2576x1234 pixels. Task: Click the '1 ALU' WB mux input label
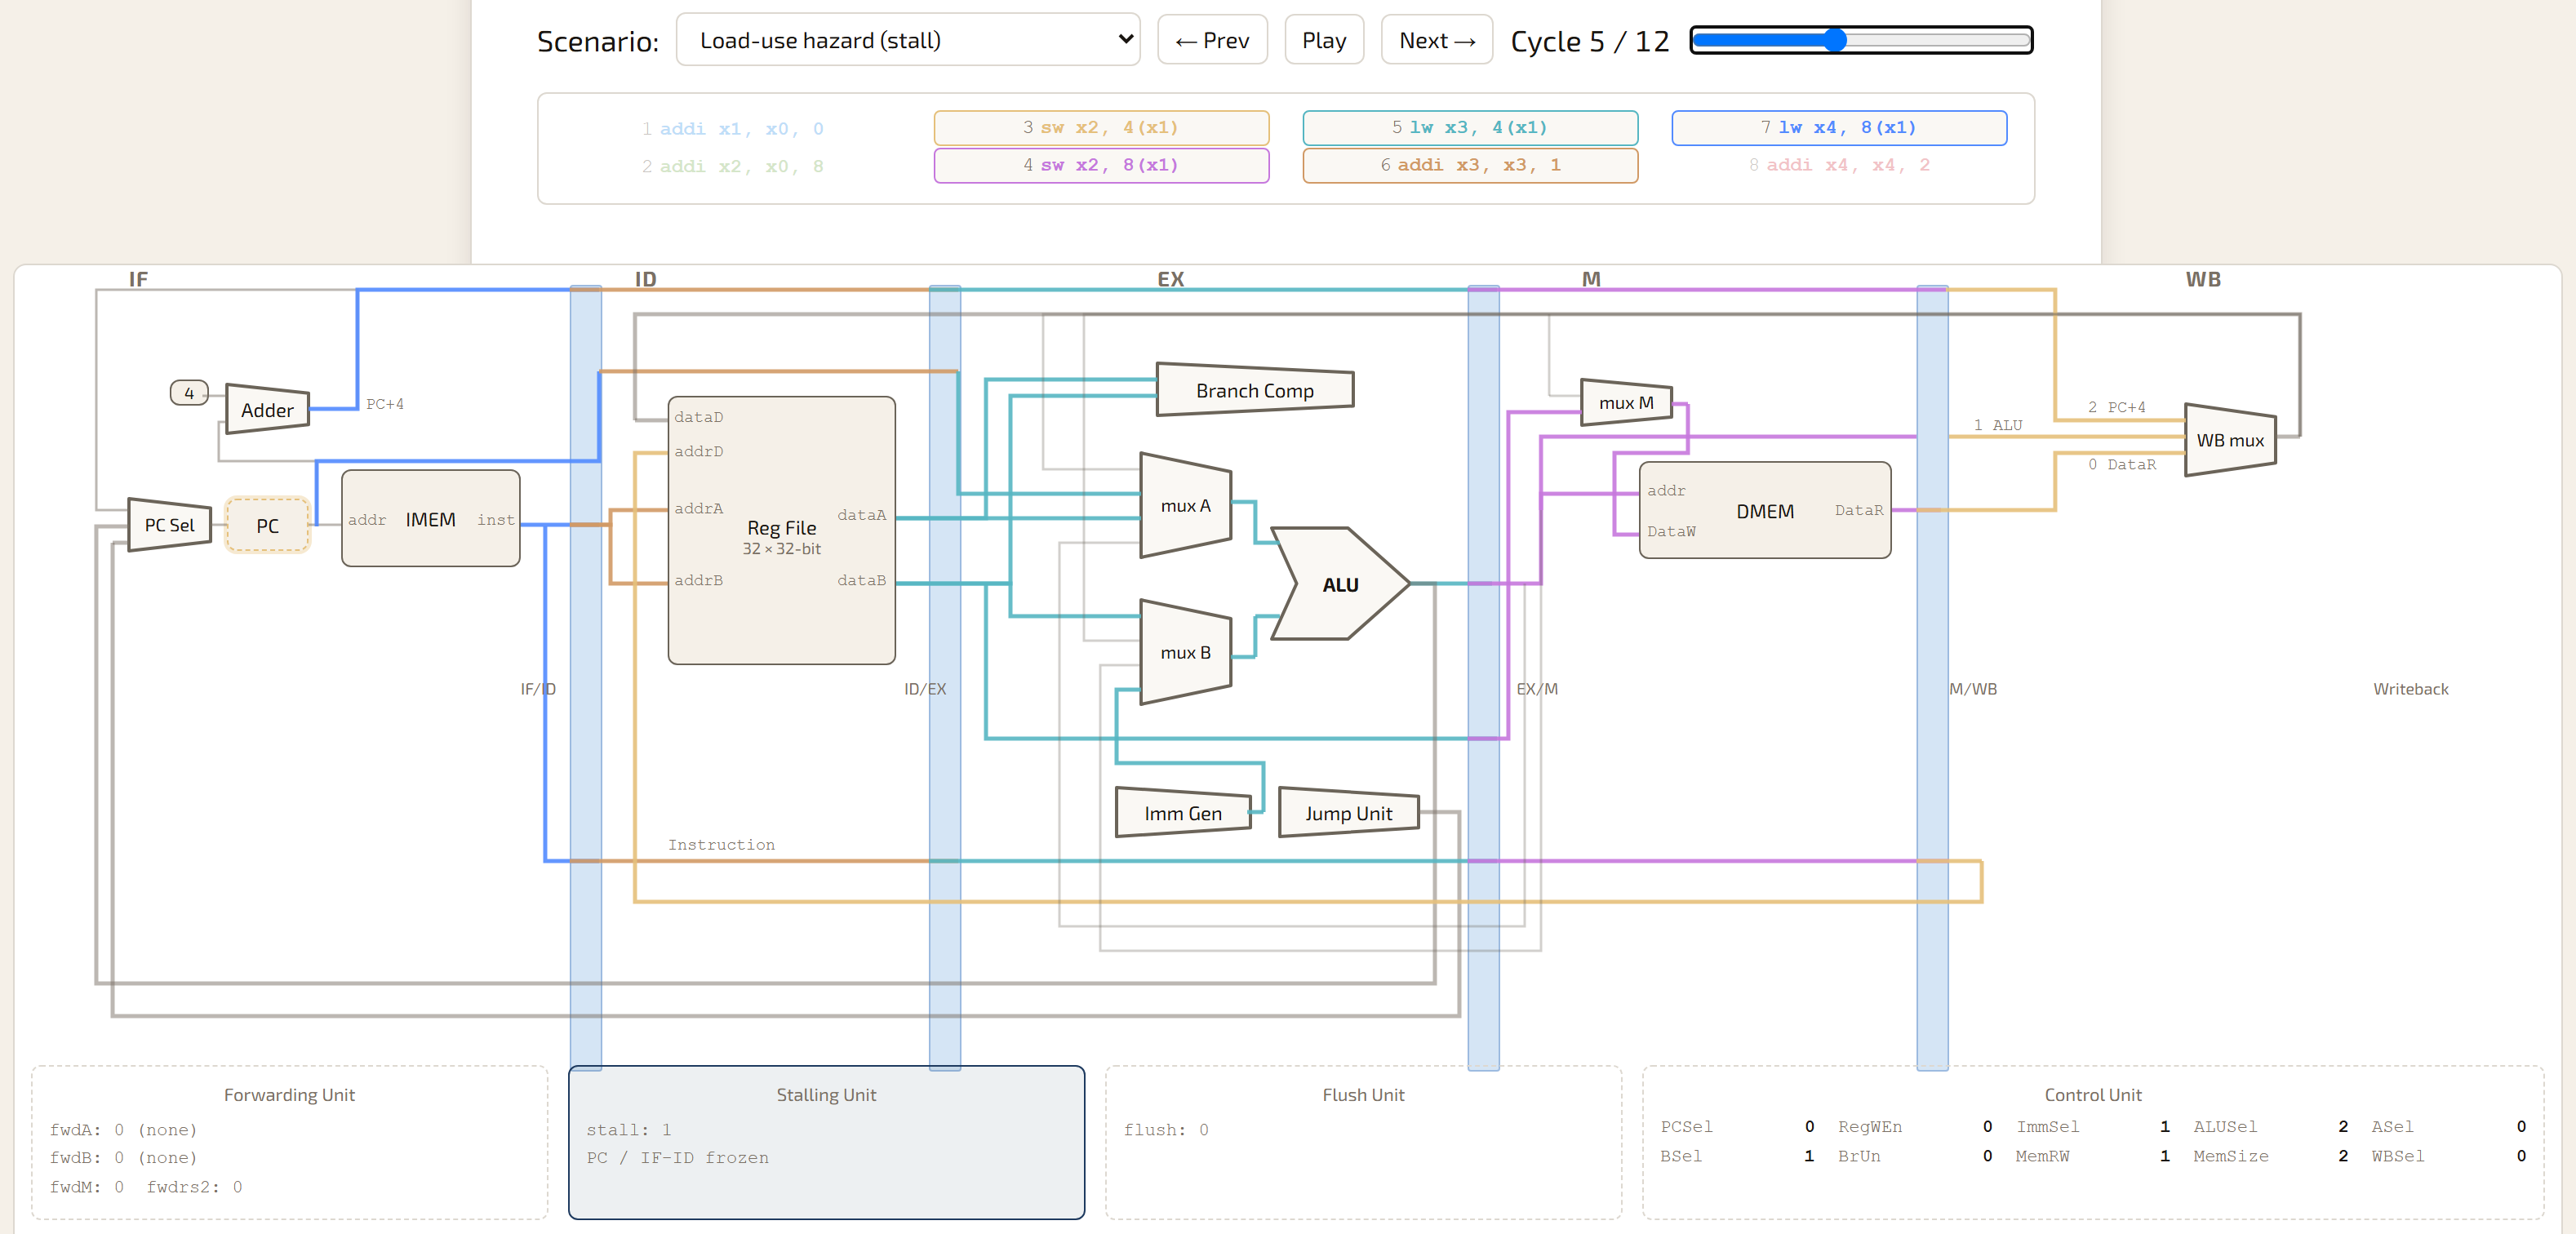click(1997, 425)
